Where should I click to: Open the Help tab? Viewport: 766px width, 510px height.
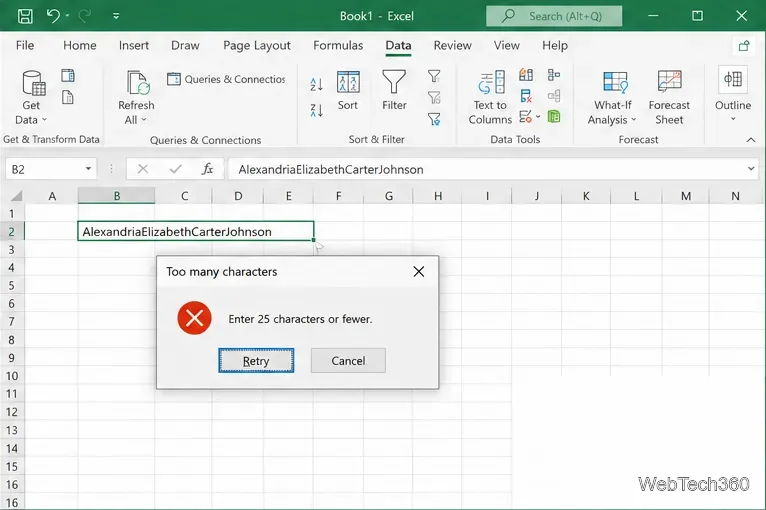tap(555, 45)
